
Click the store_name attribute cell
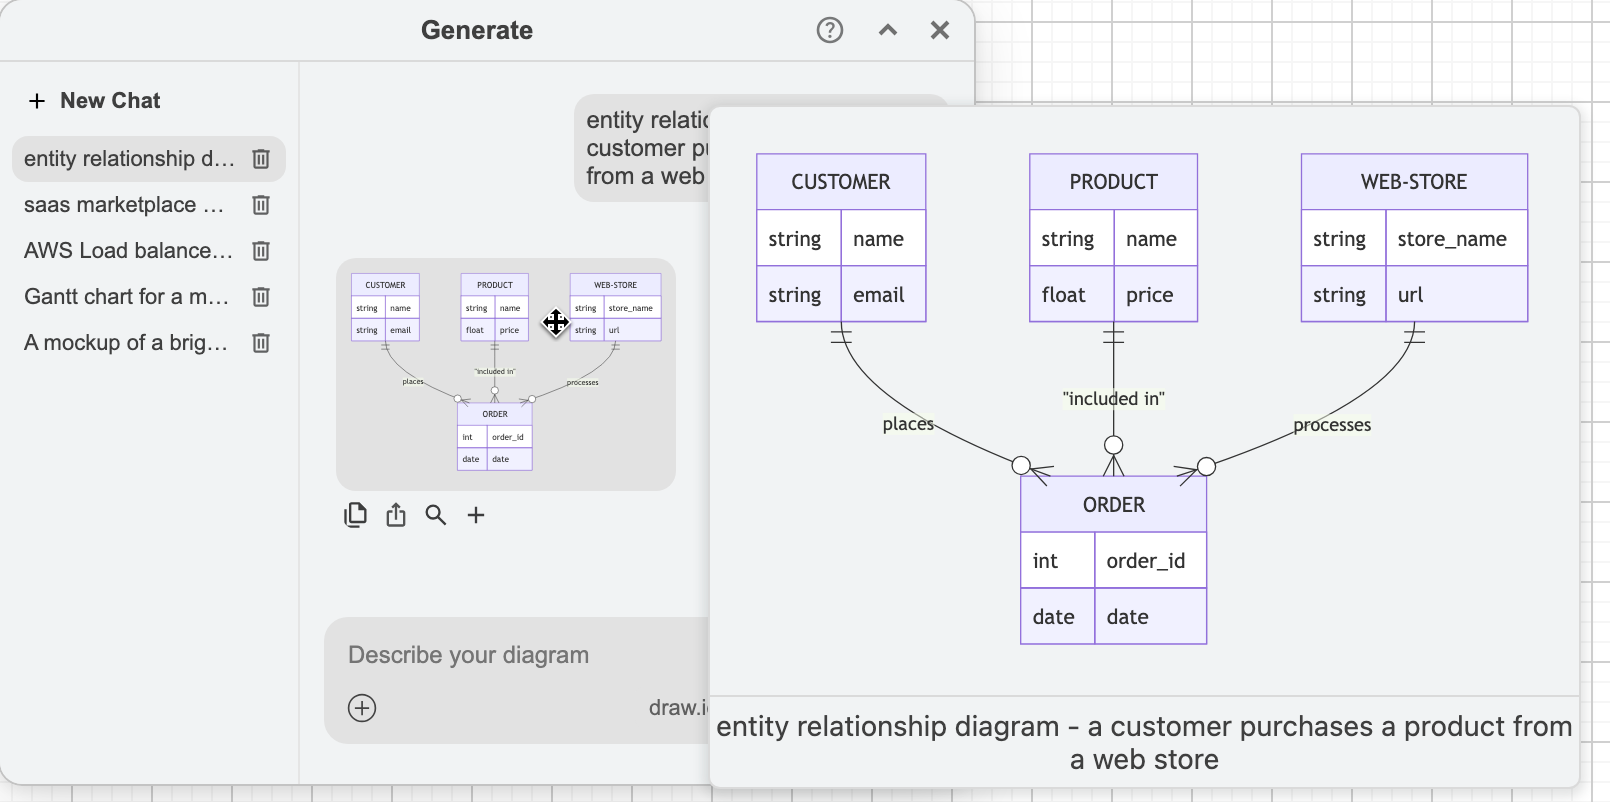pos(1457,239)
